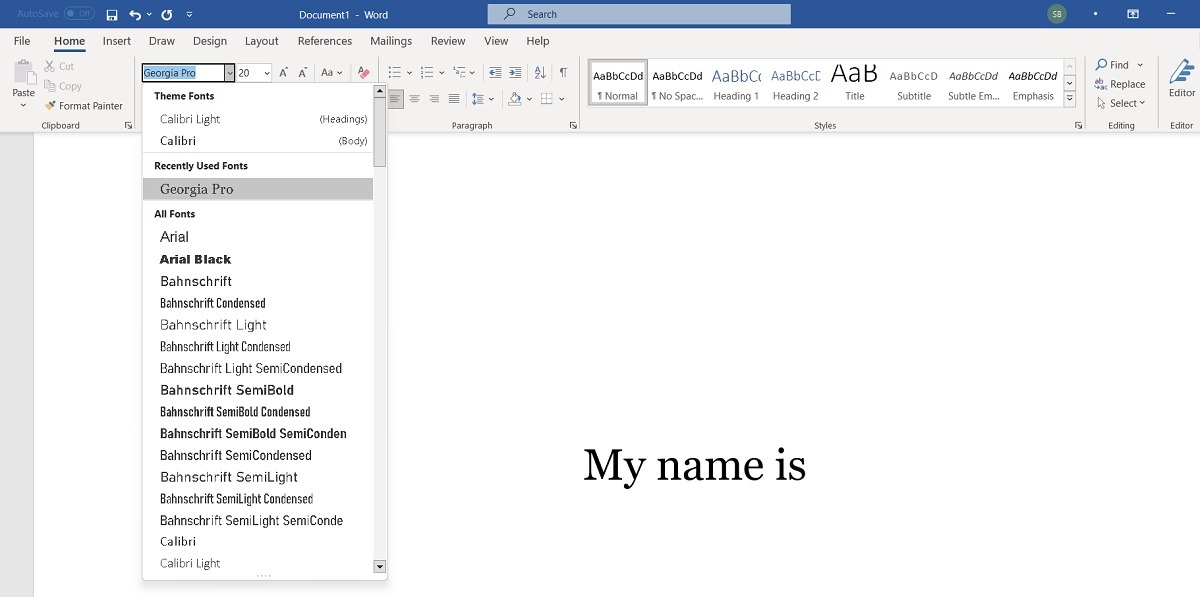Center align the text
This screenshot has width=1200, height=597.
[x=414, y=97]
